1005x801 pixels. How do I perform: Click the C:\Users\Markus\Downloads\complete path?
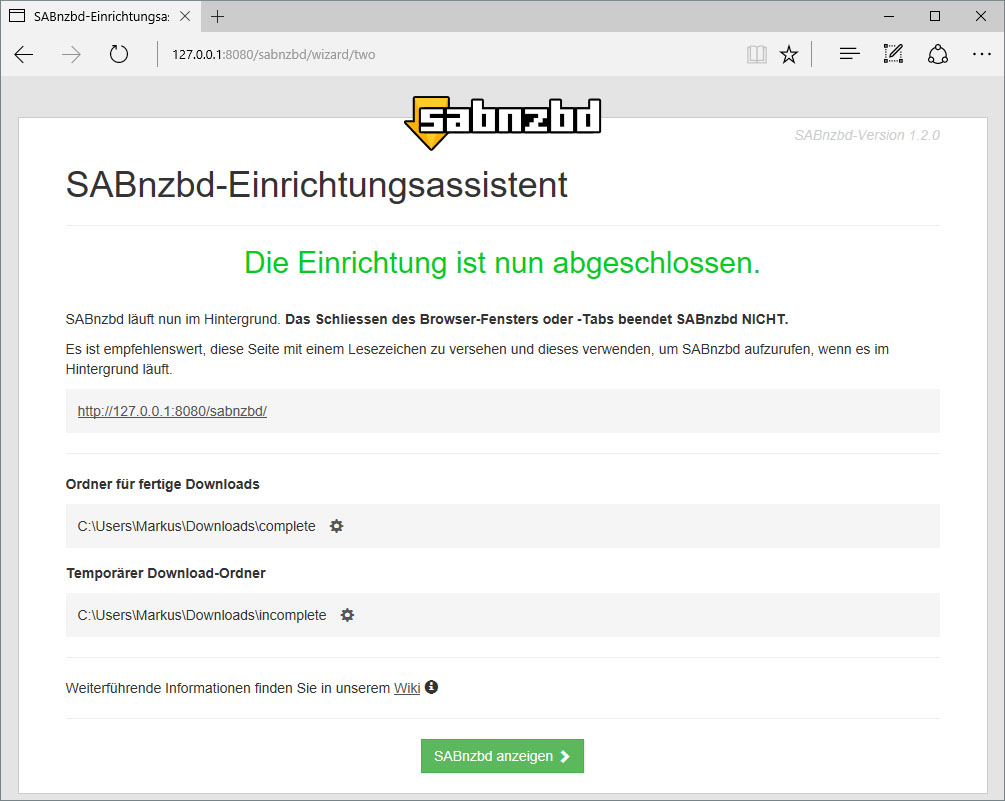coord(197,526)
